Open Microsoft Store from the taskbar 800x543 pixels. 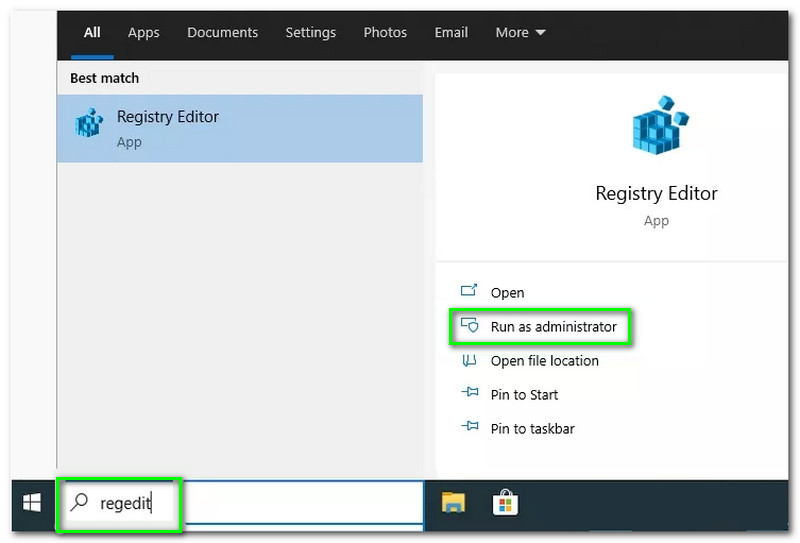coord(505,503)
